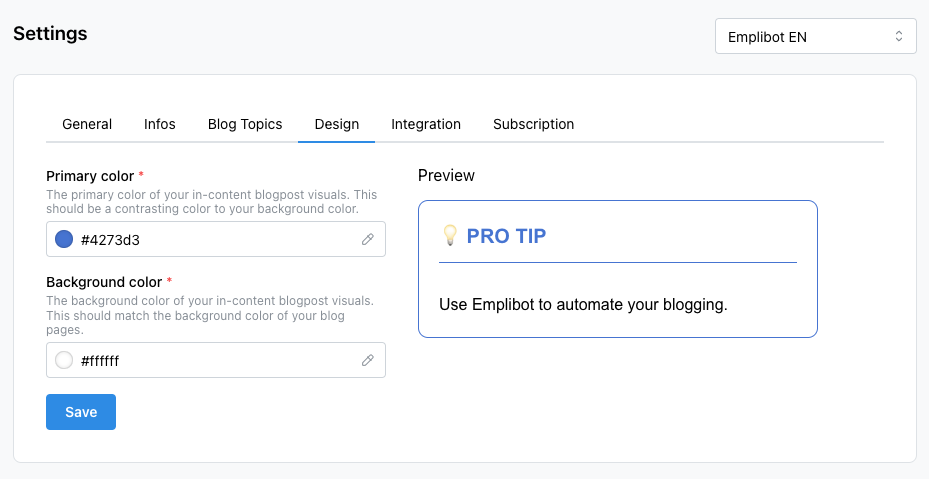The image size is (929, 479).
Task: Click the Background color label
Action: (104, 282)
